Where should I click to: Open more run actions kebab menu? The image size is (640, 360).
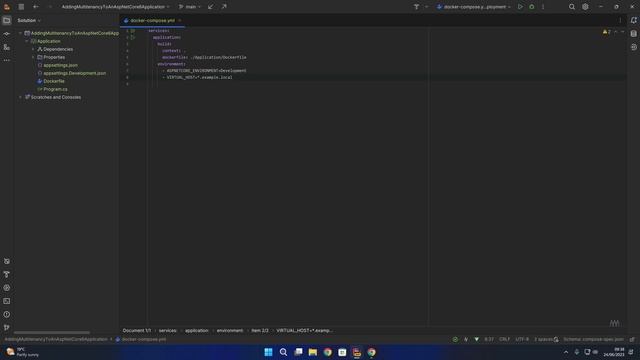[x=543, y=7]
